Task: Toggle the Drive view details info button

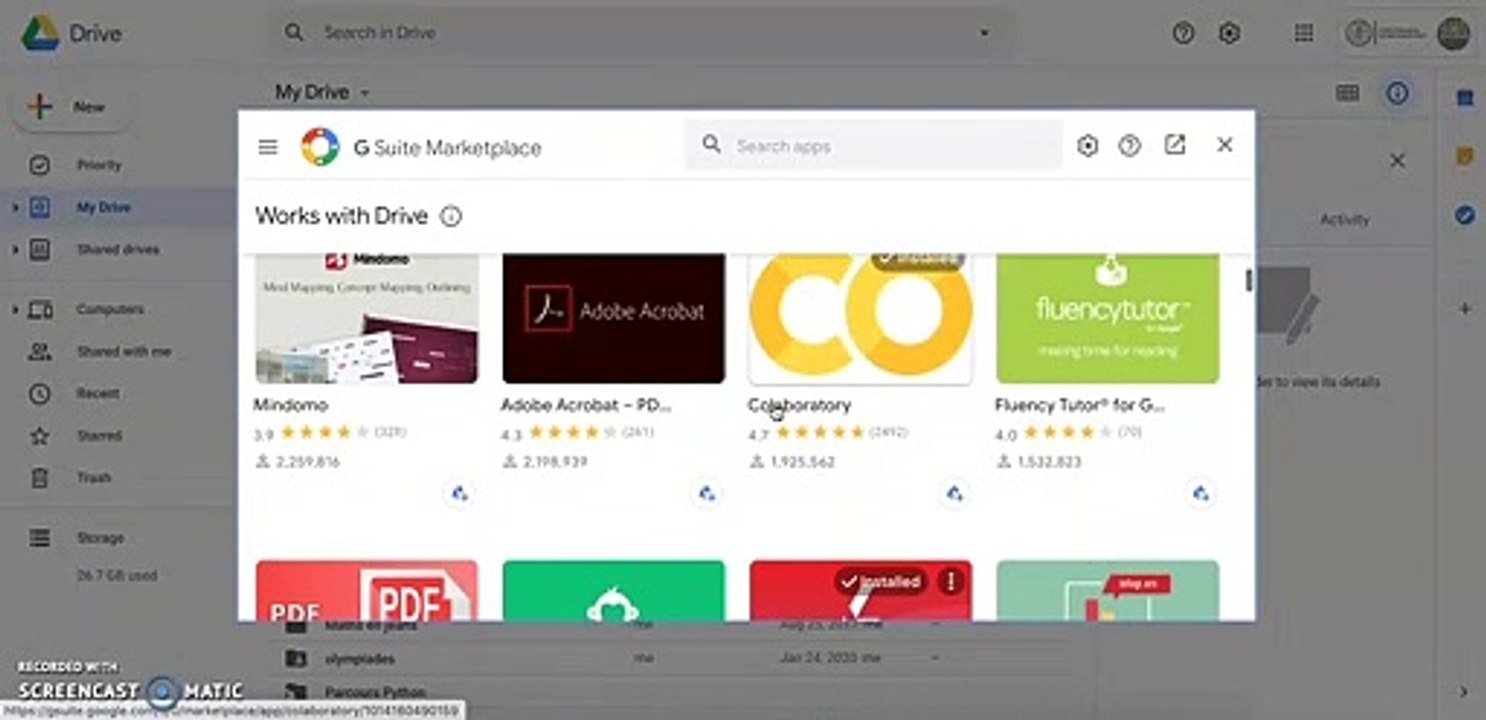Action: (x=1397, y=93)
